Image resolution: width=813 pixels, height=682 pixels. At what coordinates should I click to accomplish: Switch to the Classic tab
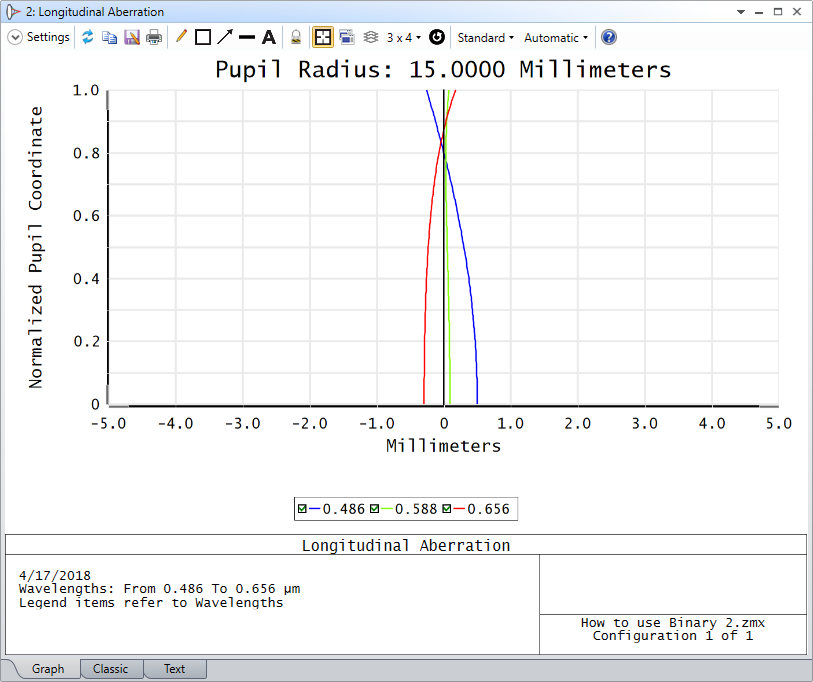tap(110, 669)
